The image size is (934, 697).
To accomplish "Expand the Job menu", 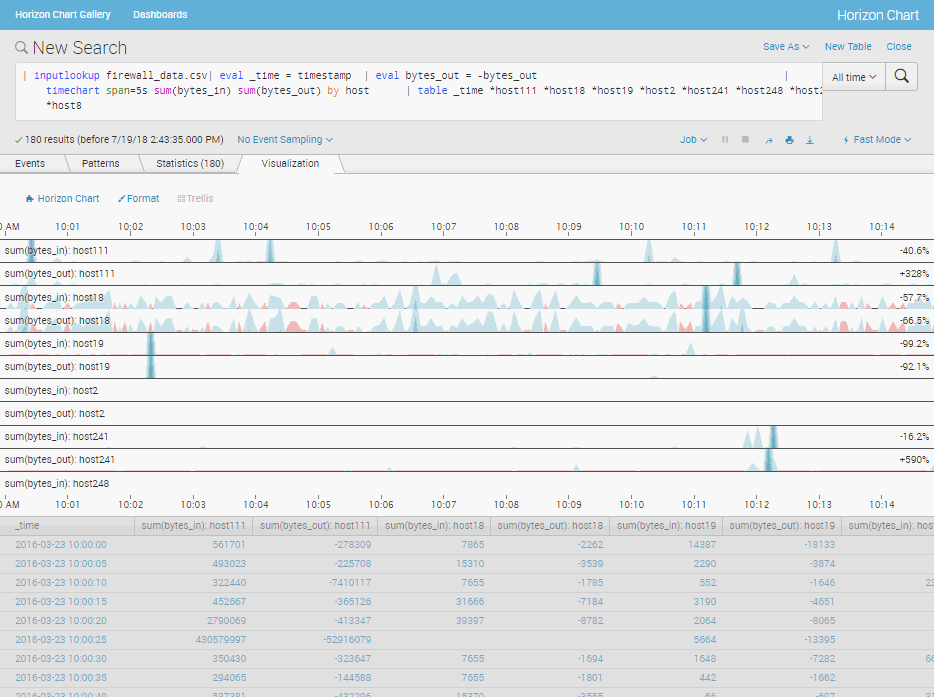I will [x=693, y=139].
